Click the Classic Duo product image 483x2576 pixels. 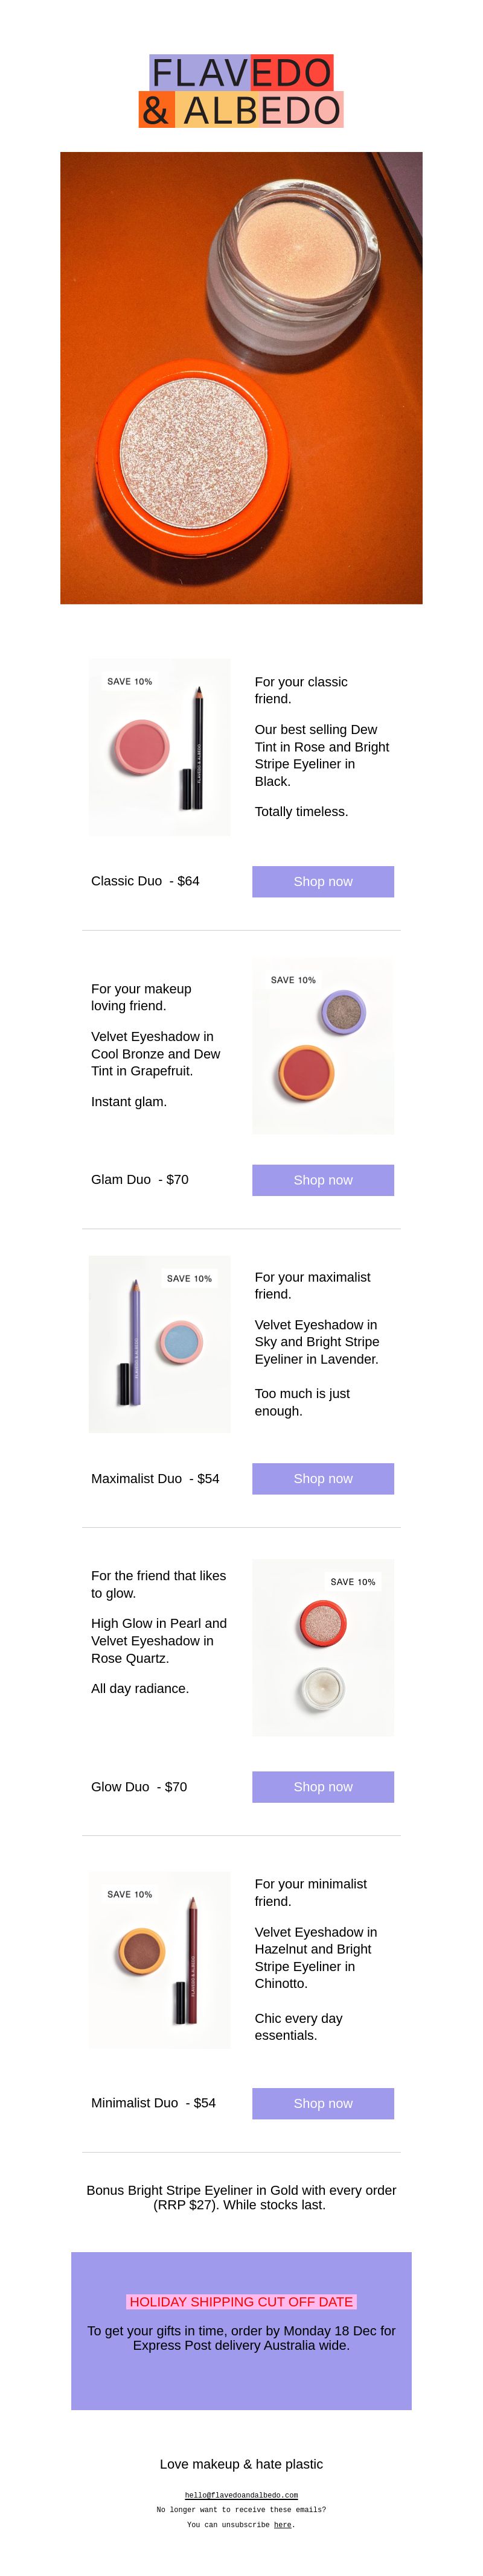pyautogui.click(x=159, y=747)
